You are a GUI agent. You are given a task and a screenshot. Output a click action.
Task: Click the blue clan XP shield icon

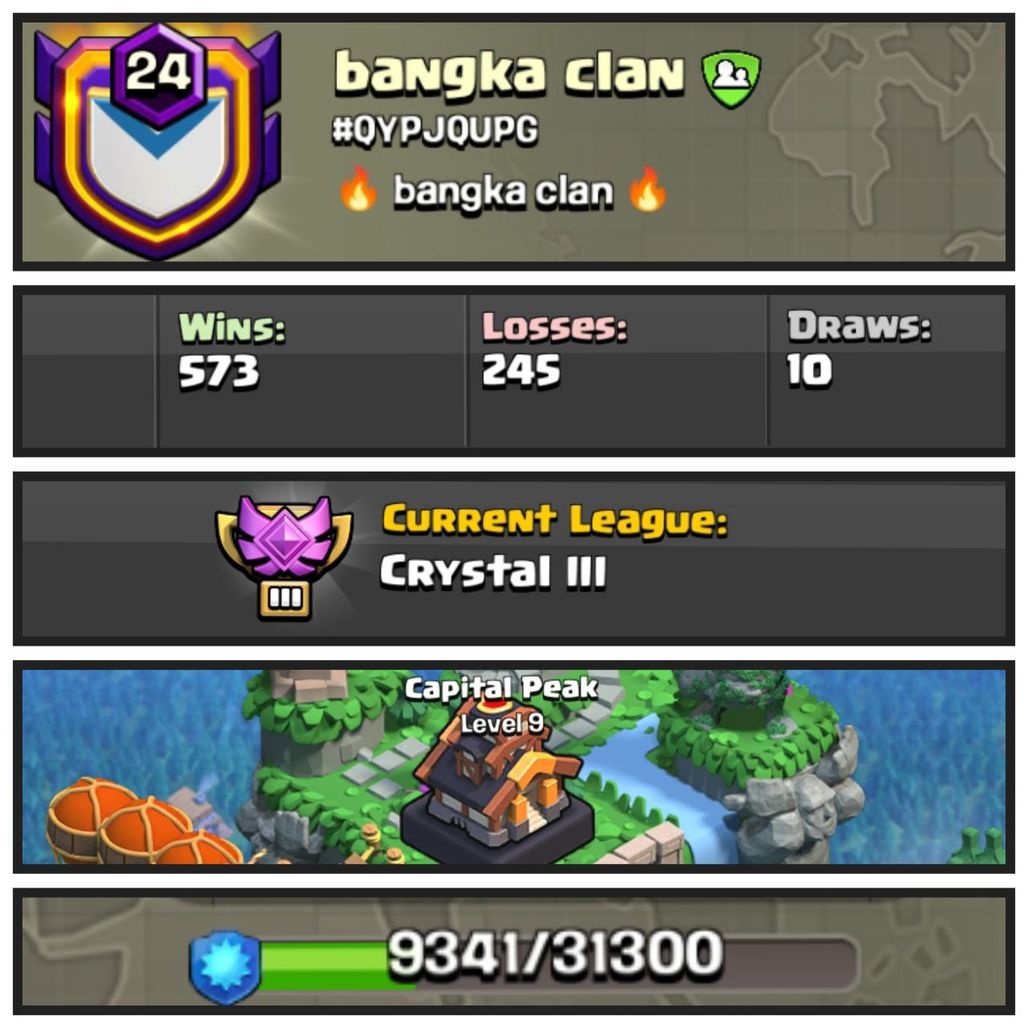click(224, 966)
